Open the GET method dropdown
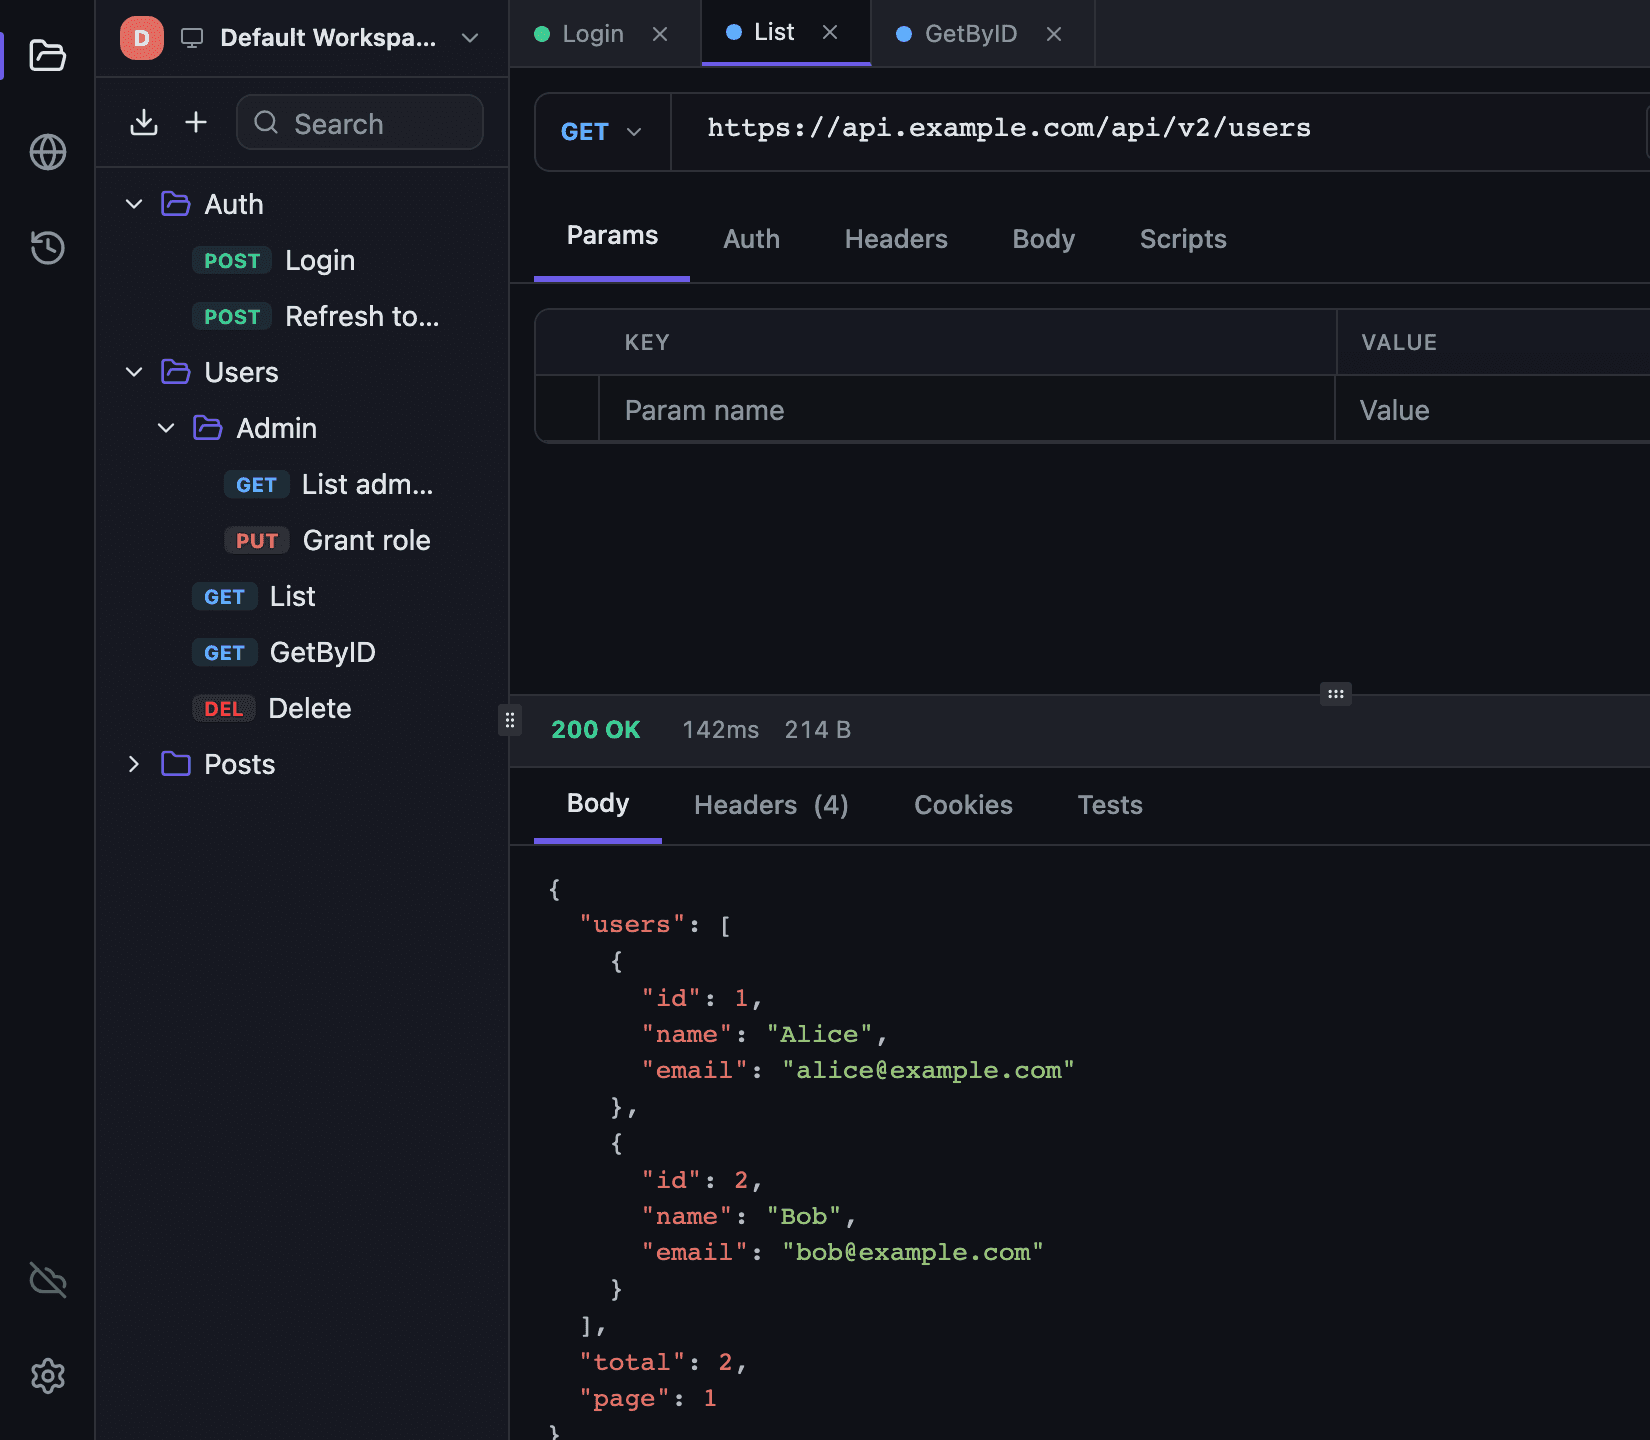 click(x=602, y=132)
